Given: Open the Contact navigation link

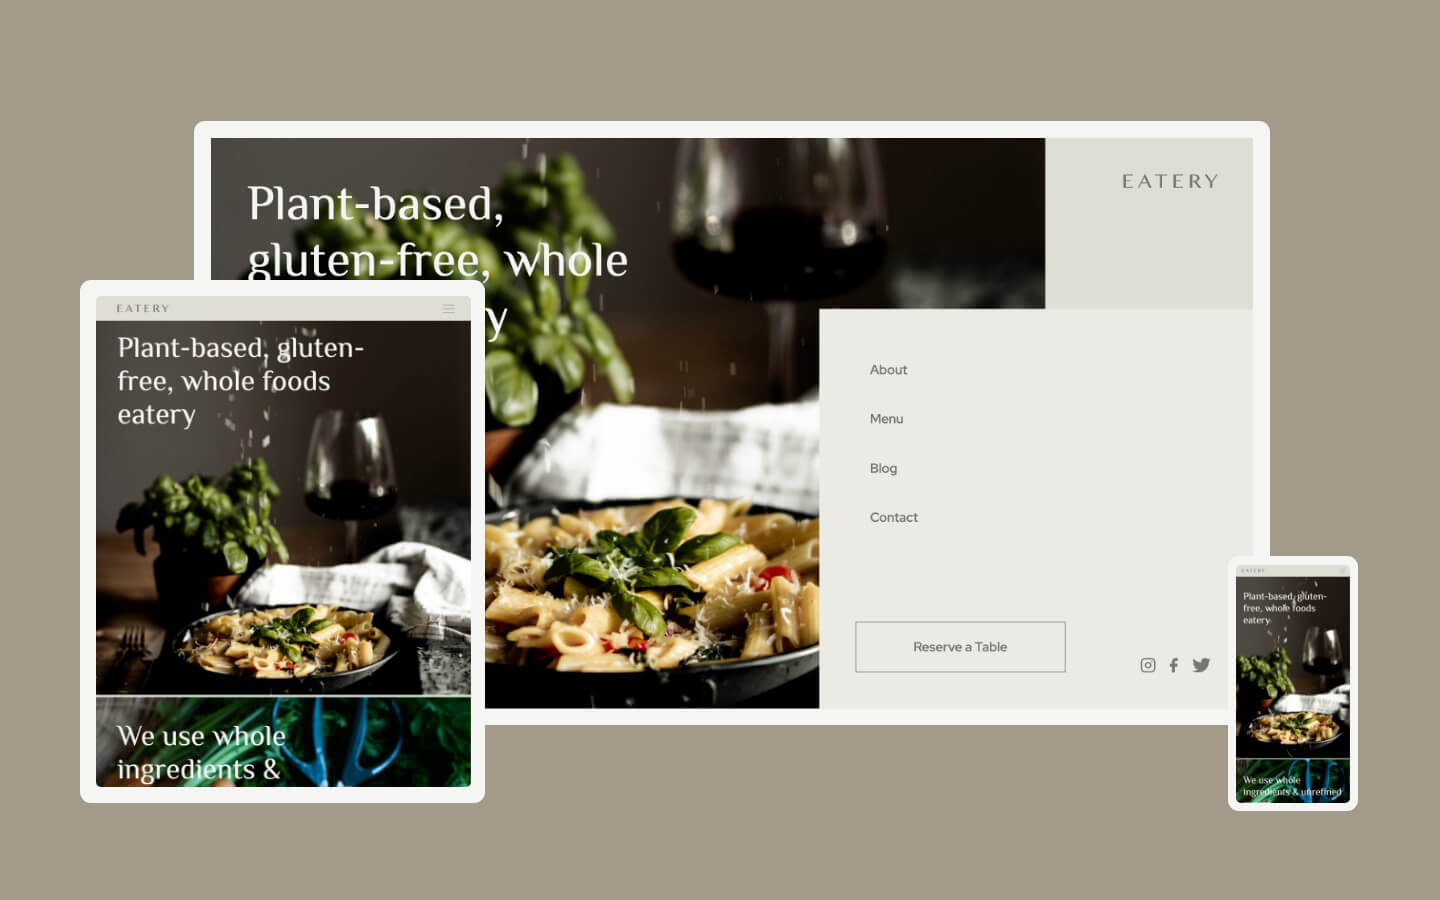Looking at the screenshot, I should click(893, 517).
